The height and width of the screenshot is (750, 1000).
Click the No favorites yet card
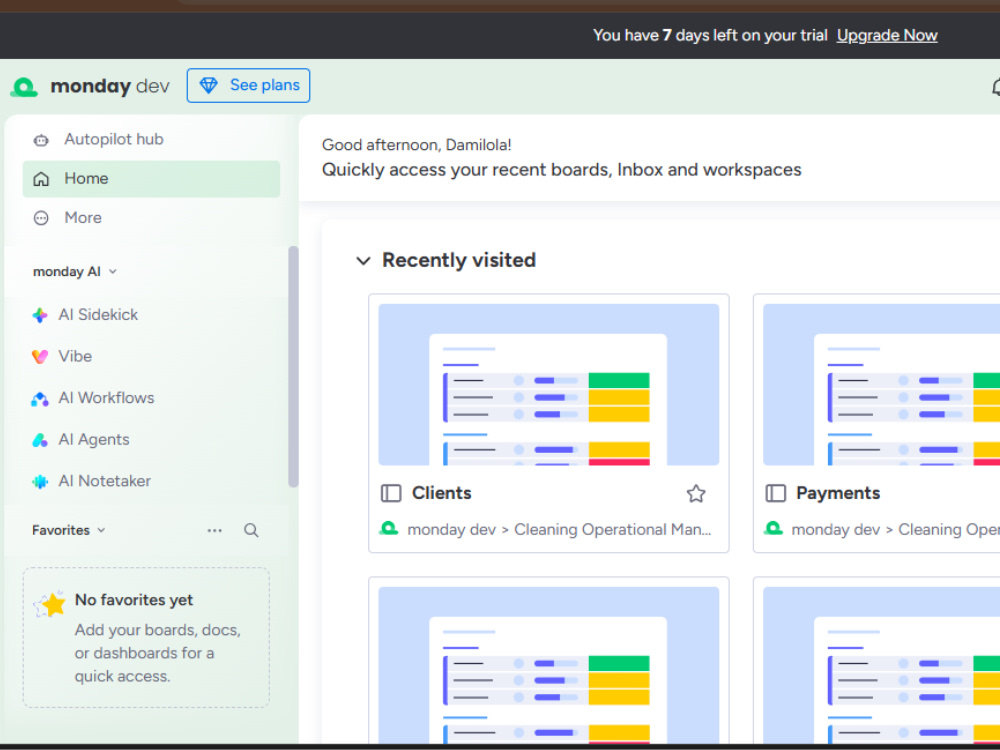[146, 638]
